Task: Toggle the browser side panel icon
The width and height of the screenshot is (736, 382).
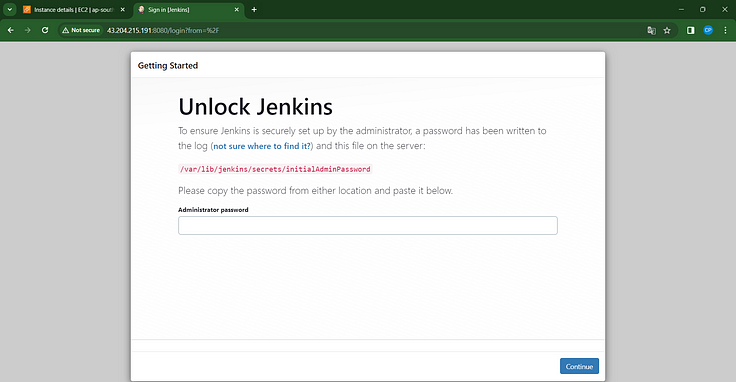Action: (690, 30)
